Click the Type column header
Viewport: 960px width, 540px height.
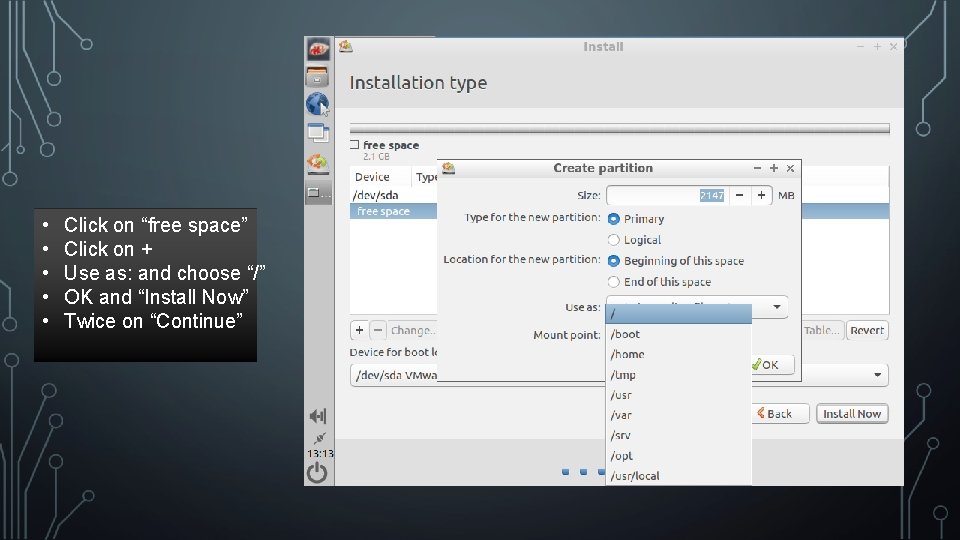point(426,177)
